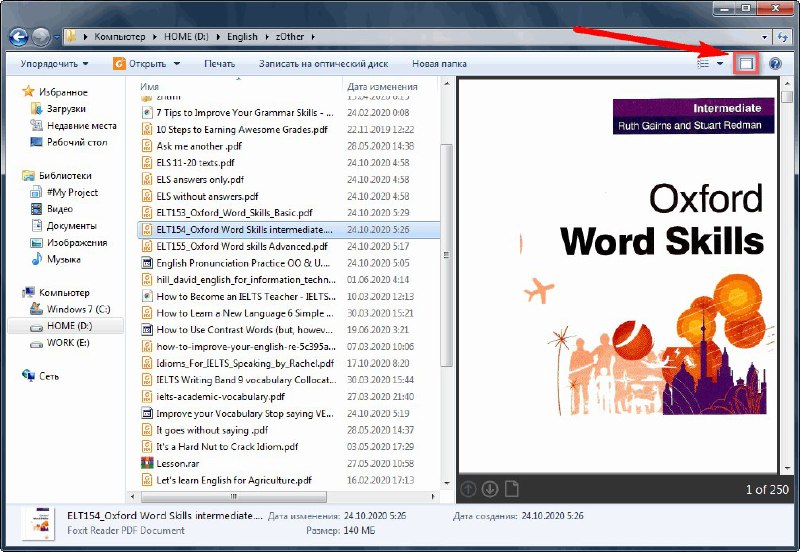
Task: Sort by Имя column header
Action: pos(149,86)
